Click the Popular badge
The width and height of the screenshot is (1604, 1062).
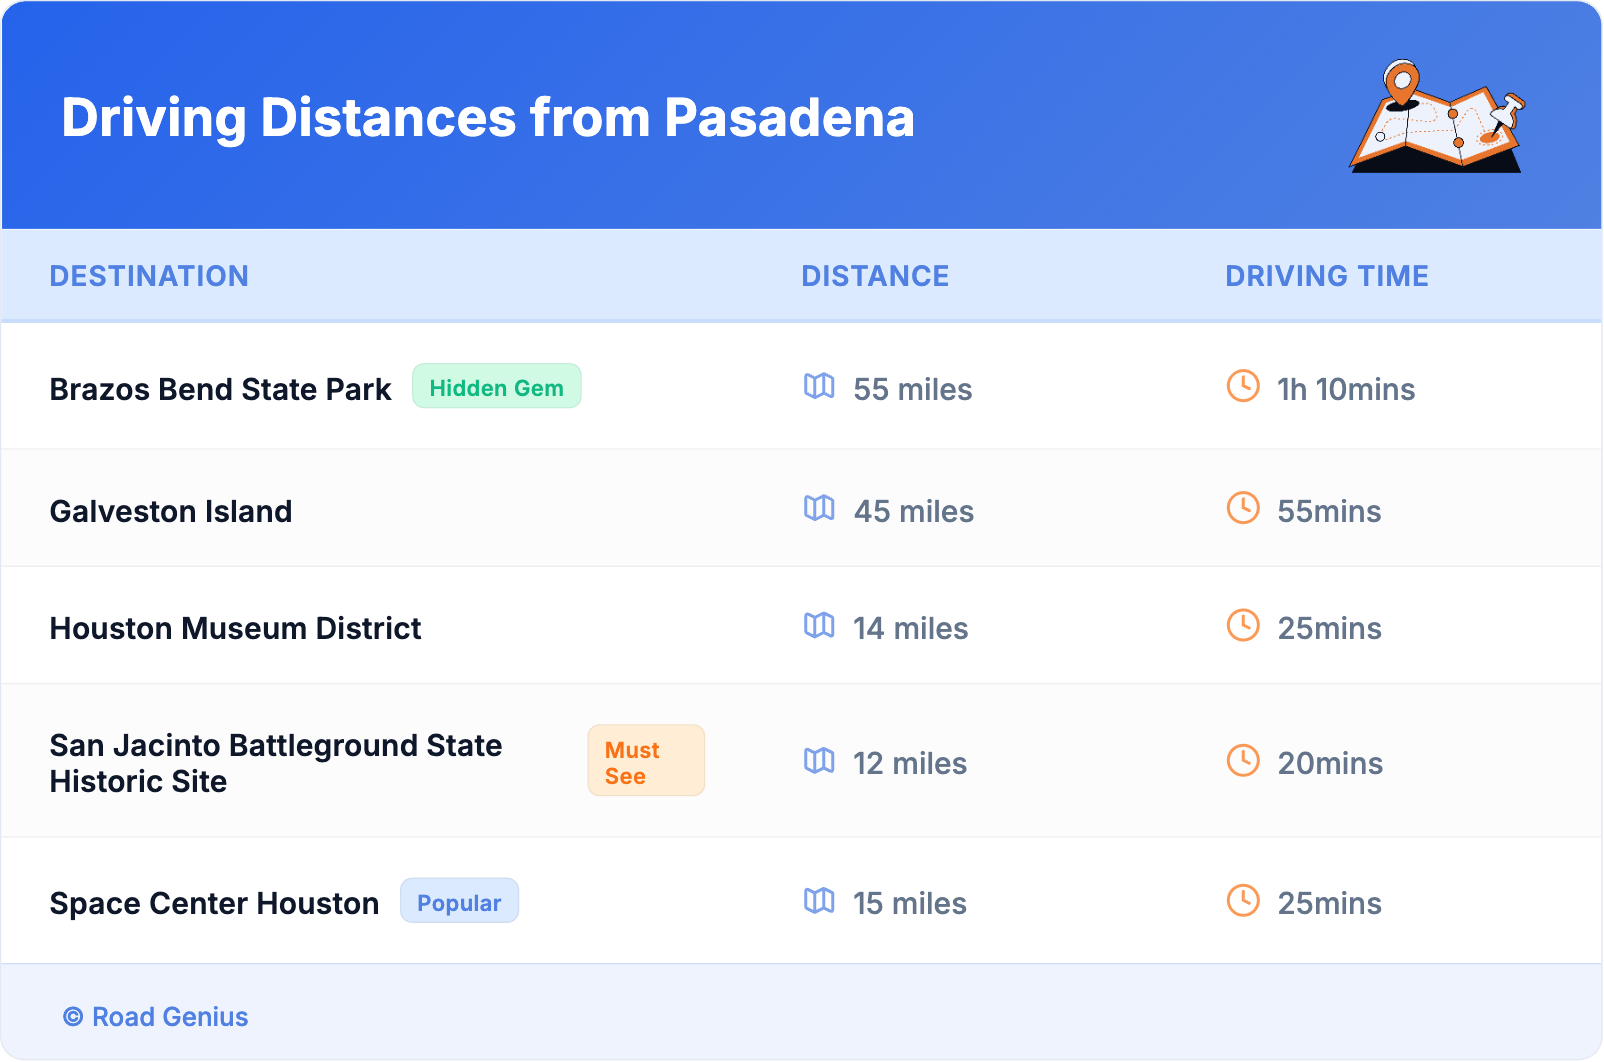point(459,901)
